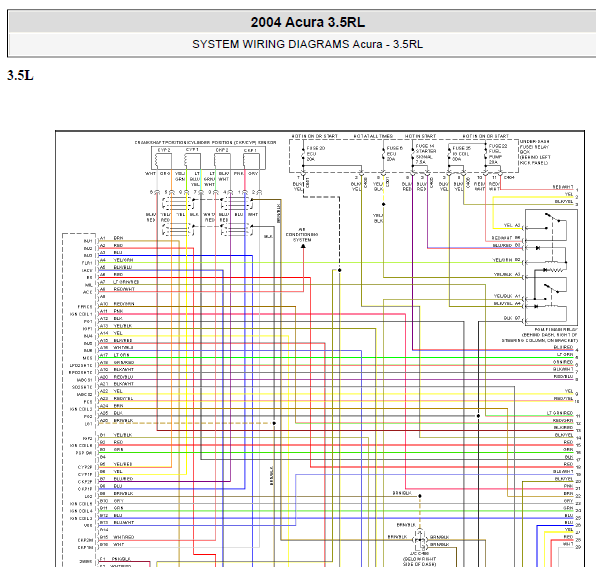Screen dimensions: 596x567
Task: Click the RED/WHT wire label numbered 1
Action: pyautogui.click(x=563, y=187)
